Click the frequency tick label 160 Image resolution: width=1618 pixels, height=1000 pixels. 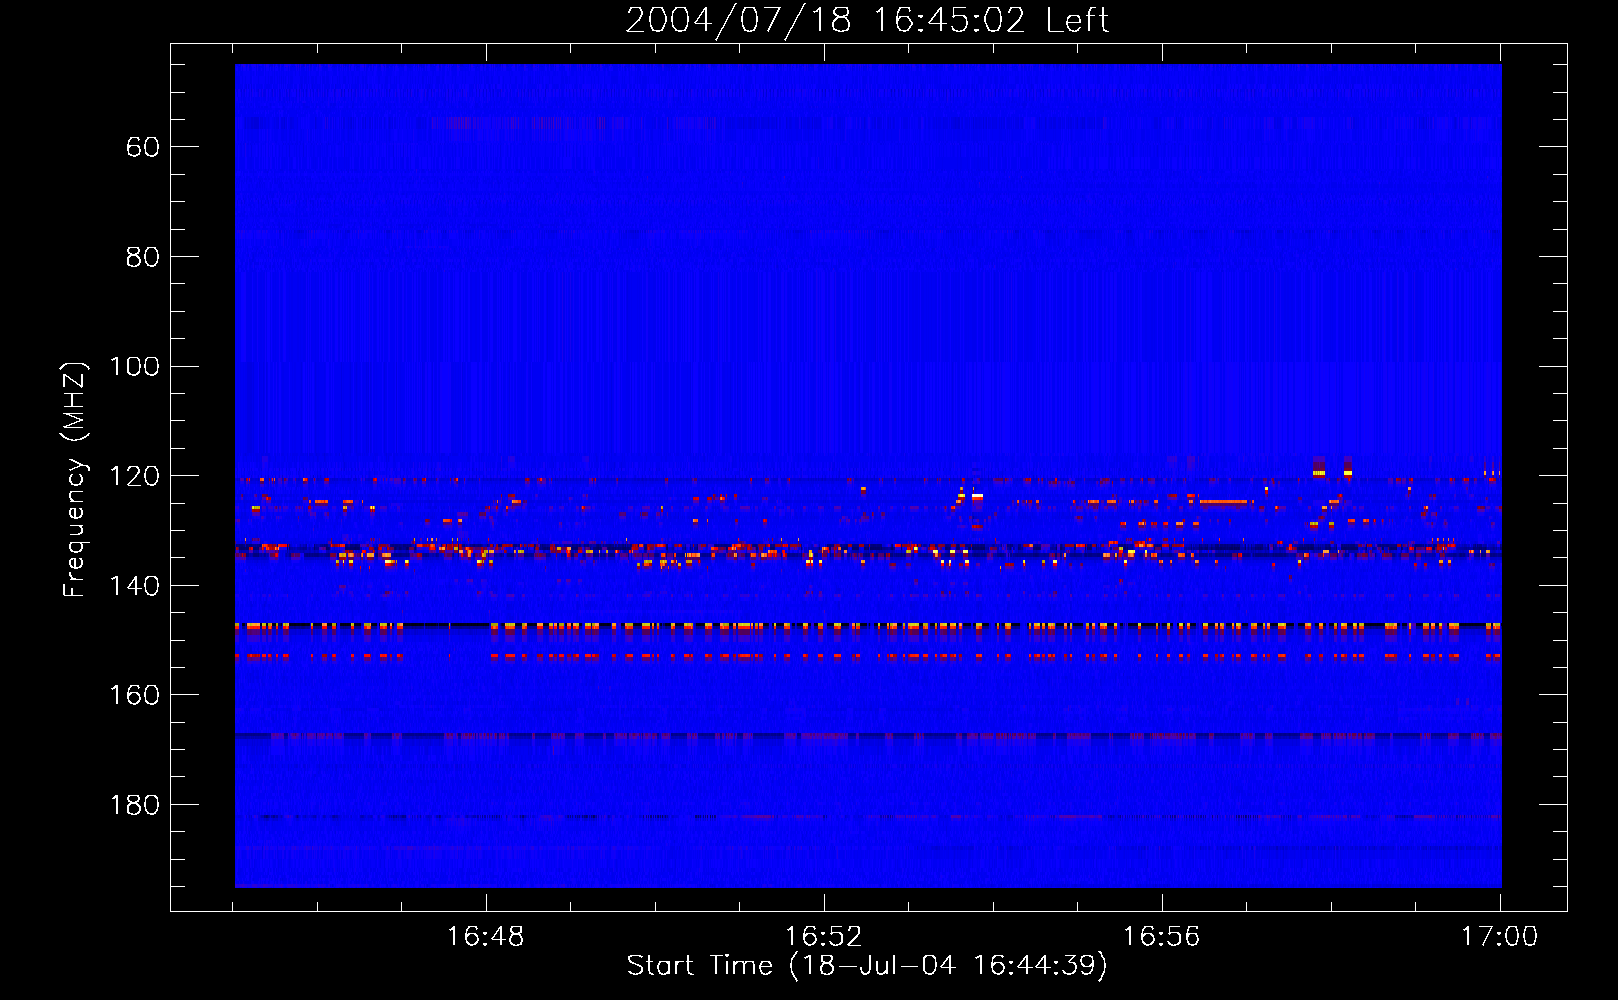point(134,695)
